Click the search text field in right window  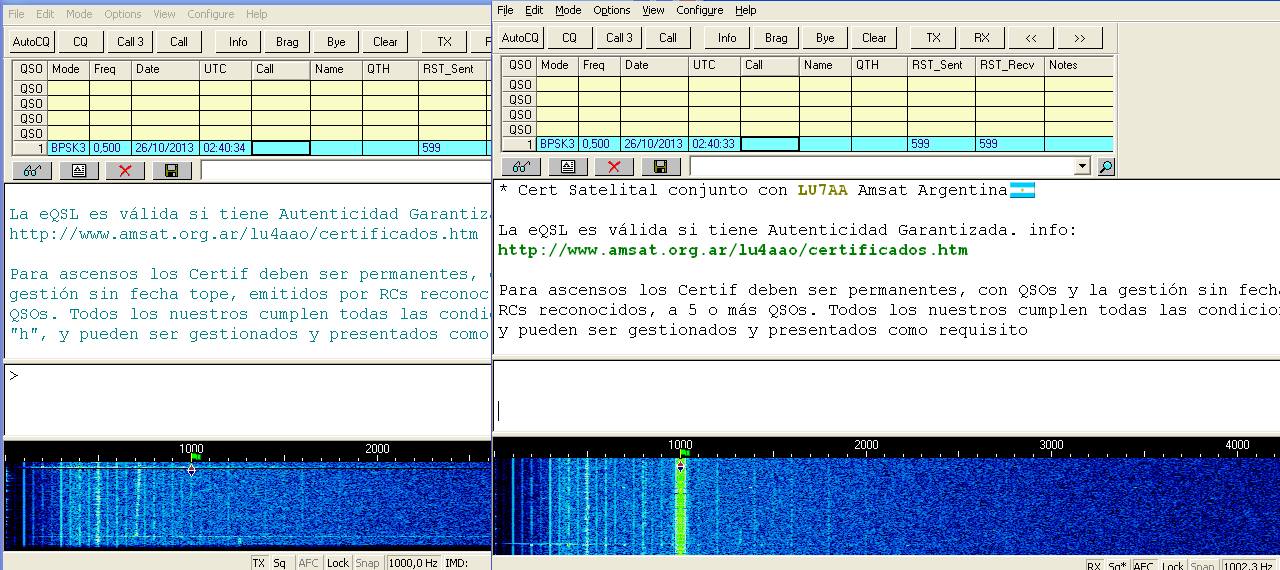pyautogui.click(x=881, y=167)
